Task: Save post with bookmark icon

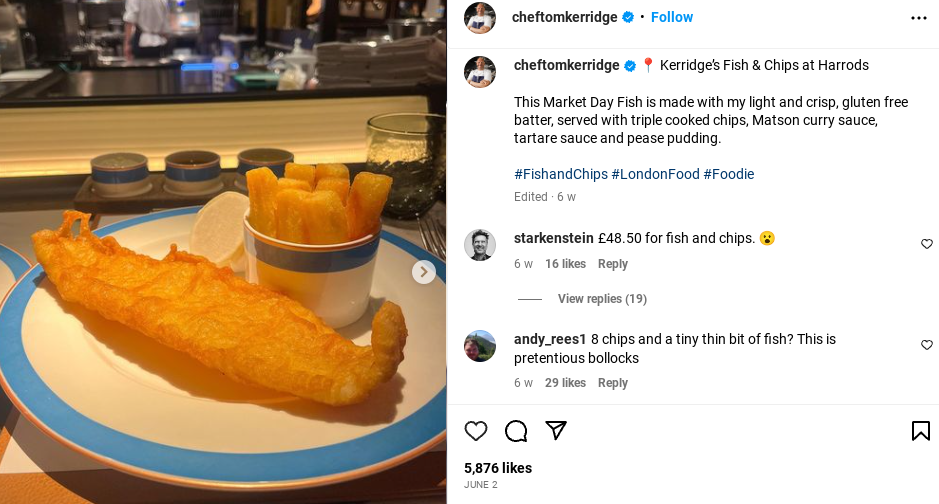Action: pos(920,431)
